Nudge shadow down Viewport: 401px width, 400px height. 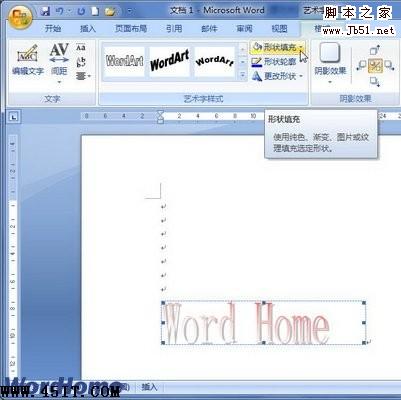375,81
